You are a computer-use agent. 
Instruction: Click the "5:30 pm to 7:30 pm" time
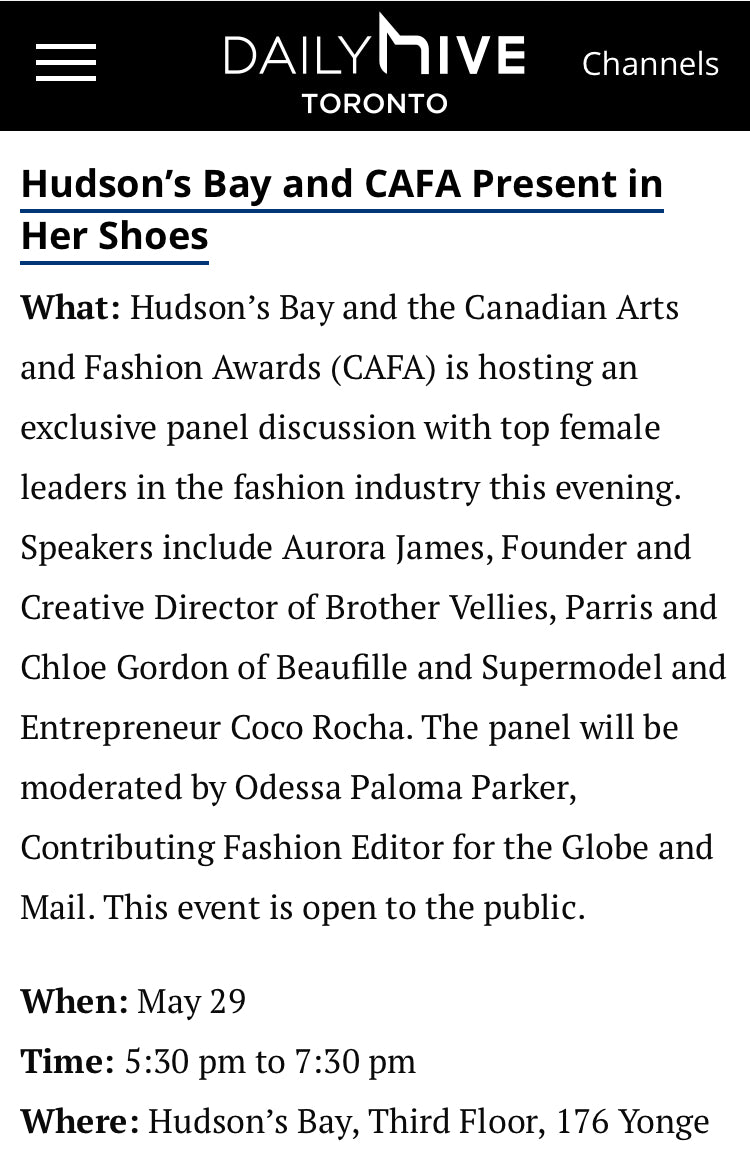[270, 1062]
